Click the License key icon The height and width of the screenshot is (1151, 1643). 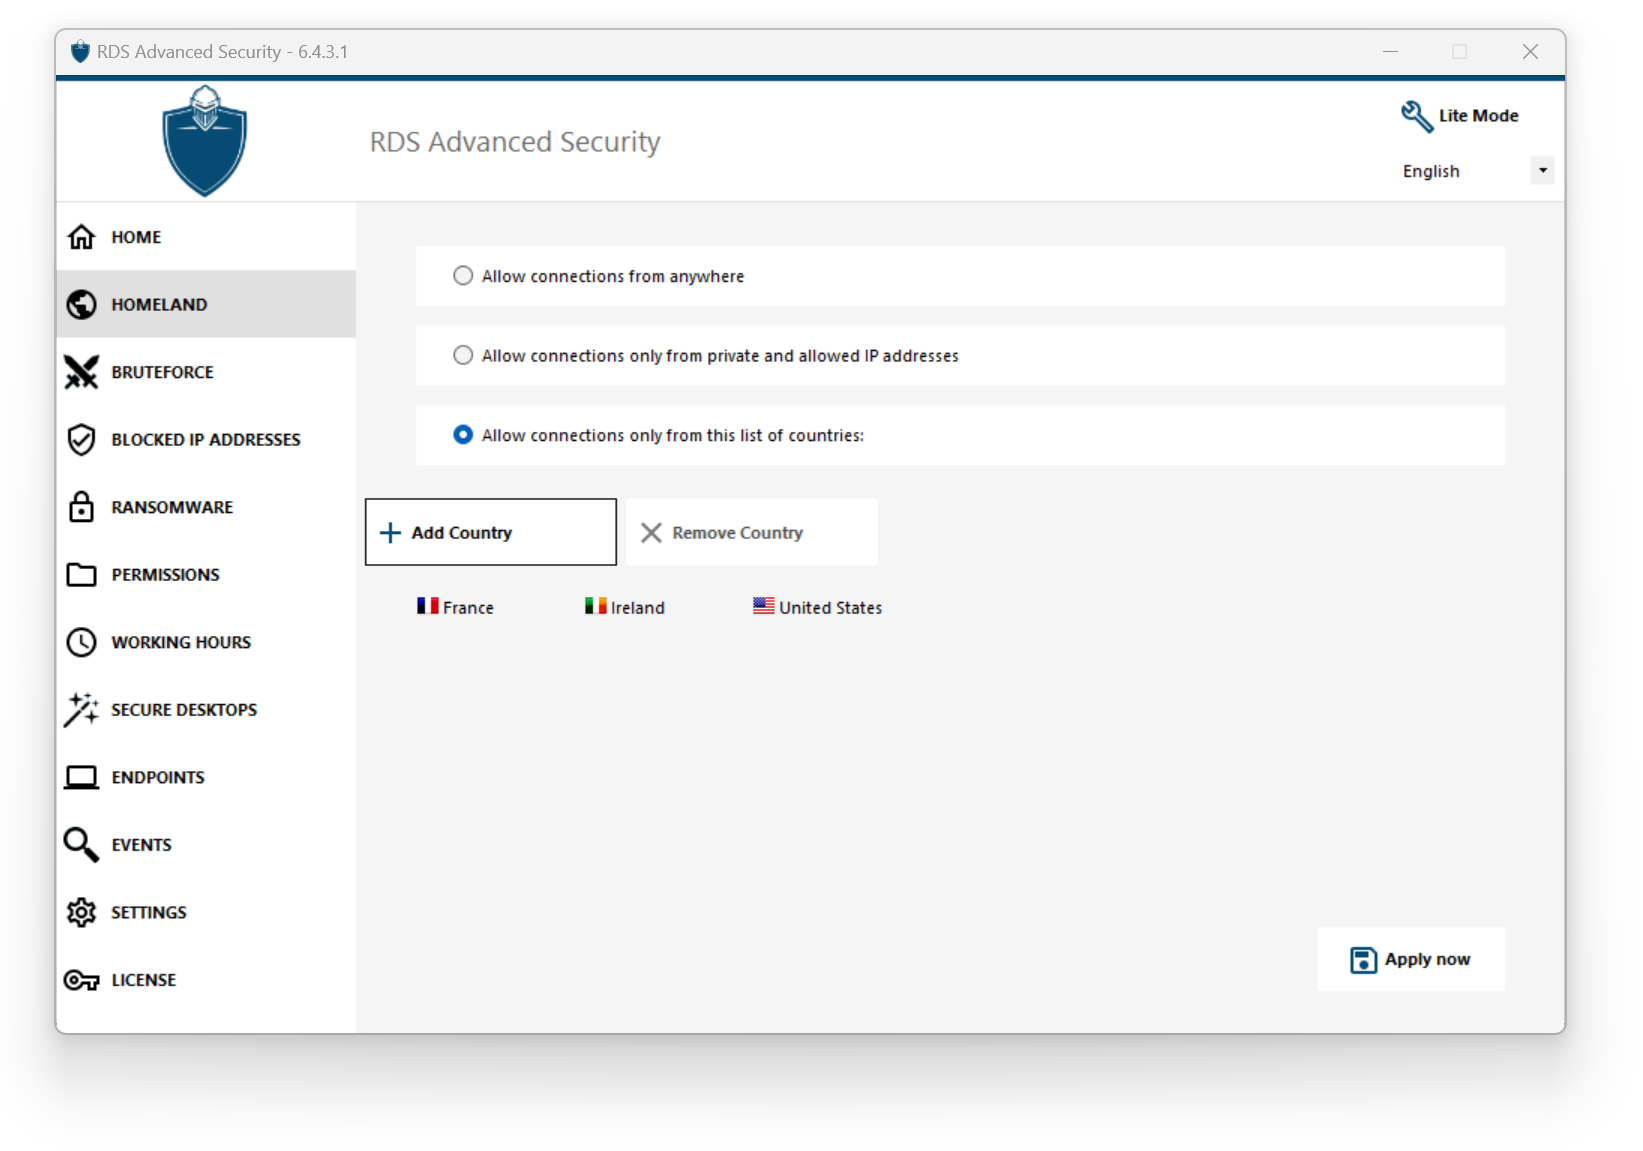point(81,980)
